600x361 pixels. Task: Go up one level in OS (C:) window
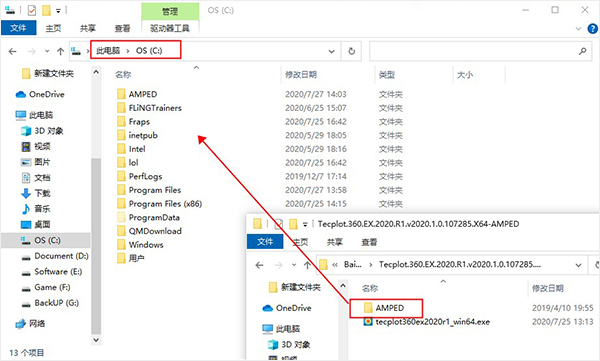(60, 51)
